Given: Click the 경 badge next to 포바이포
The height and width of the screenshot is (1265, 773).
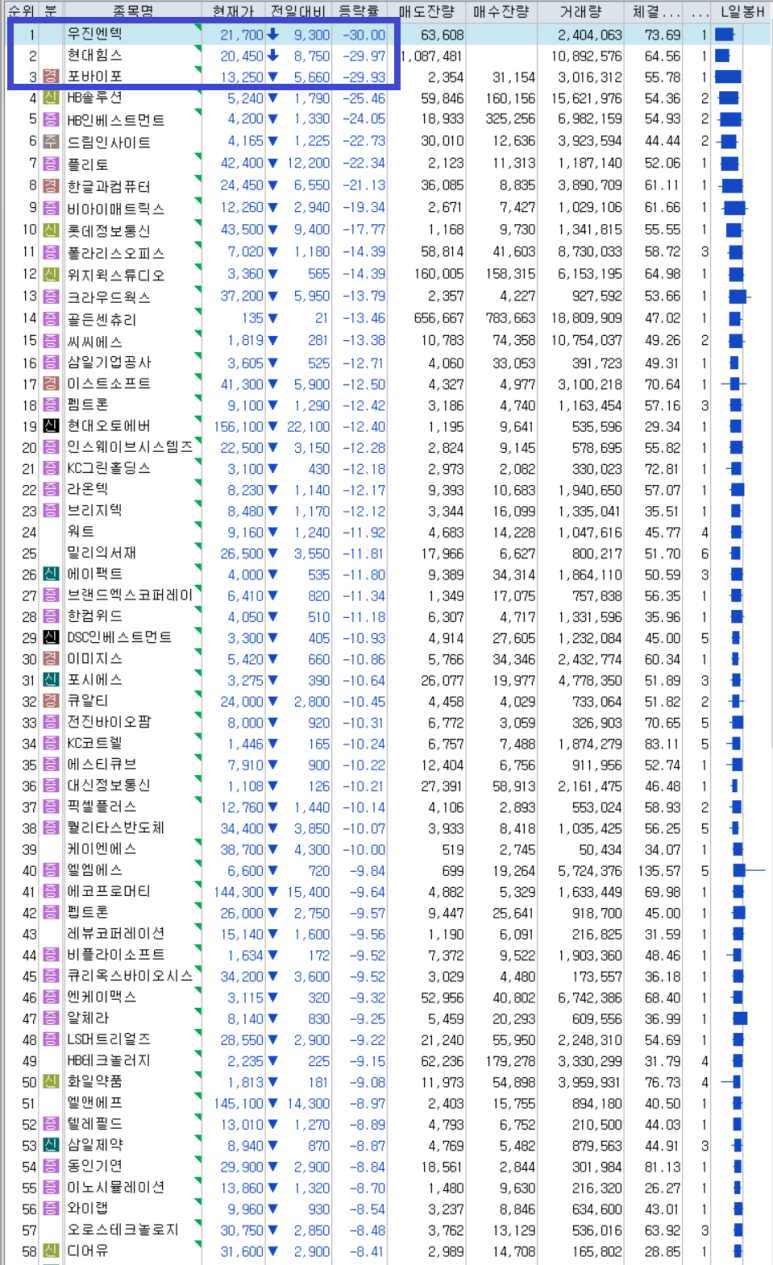Looking at the screenshot, I should (x=50, y=76).
